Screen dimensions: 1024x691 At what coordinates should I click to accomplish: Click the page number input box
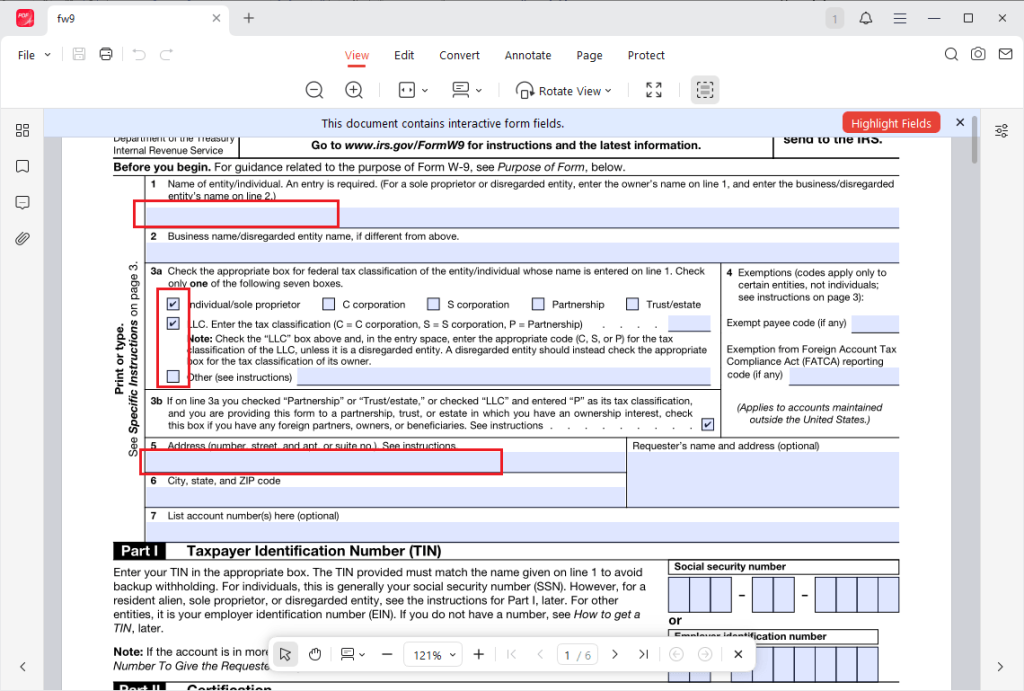pos(577,654)
